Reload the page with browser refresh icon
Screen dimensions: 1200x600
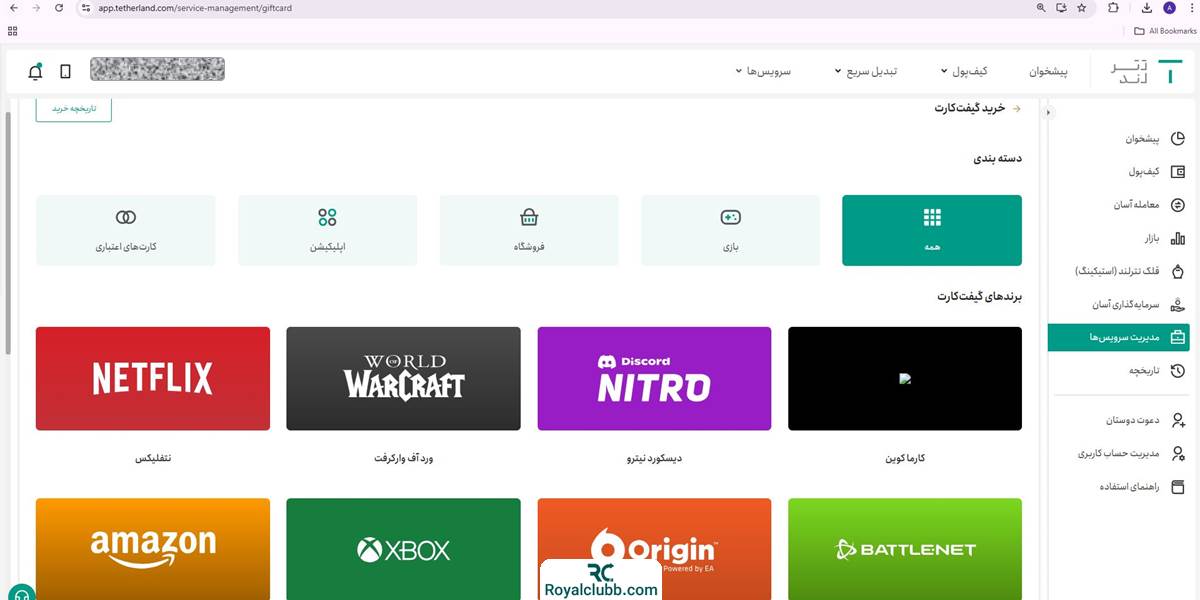click(59, 7)
